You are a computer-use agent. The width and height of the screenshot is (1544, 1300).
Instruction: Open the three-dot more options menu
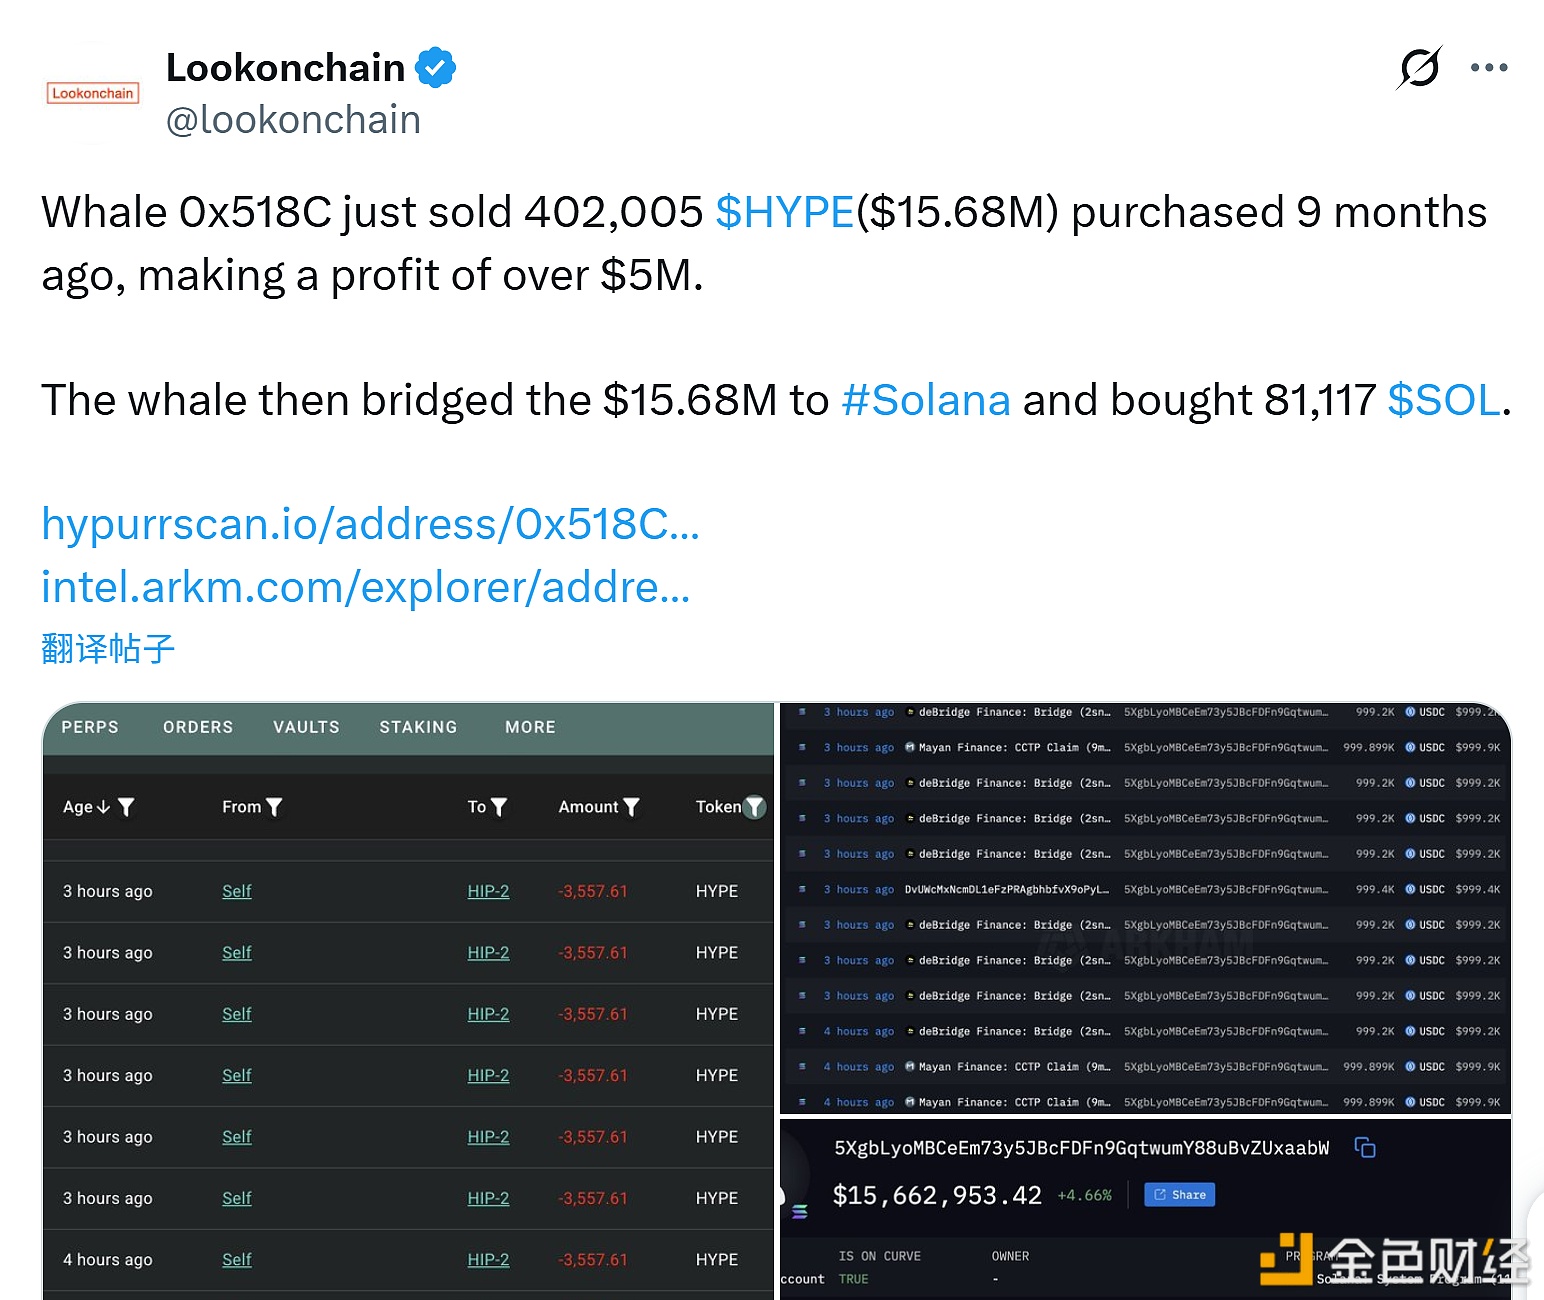coord(1489,68)
